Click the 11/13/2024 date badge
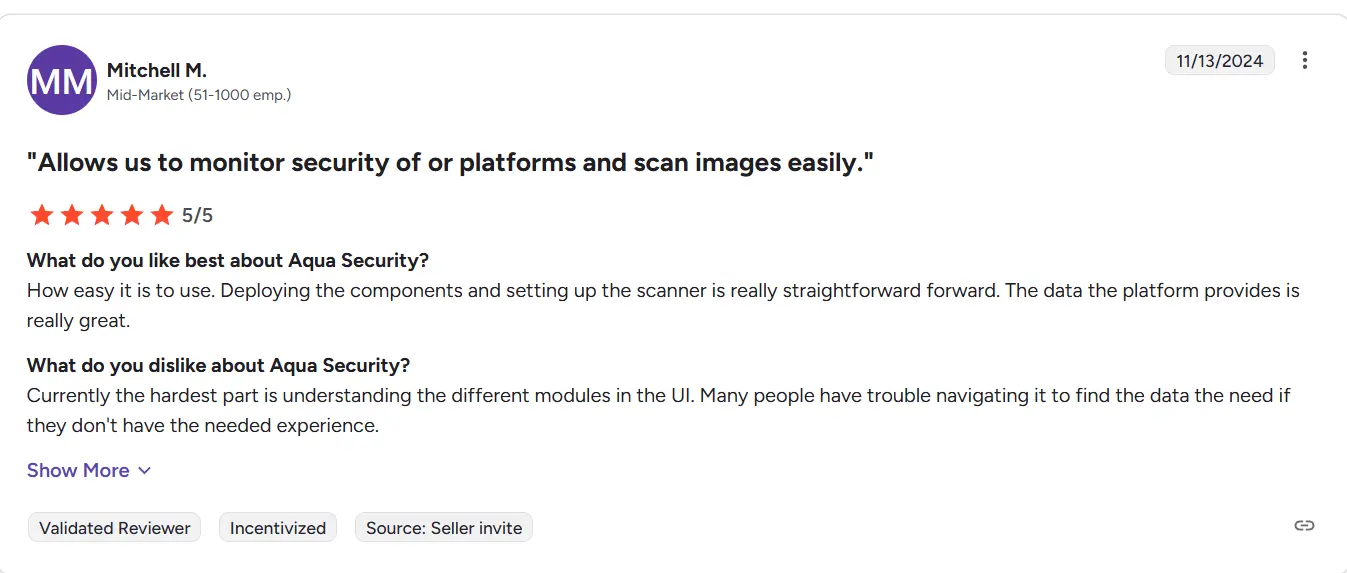This screenshot has width=1347, height=573. 1220,60
